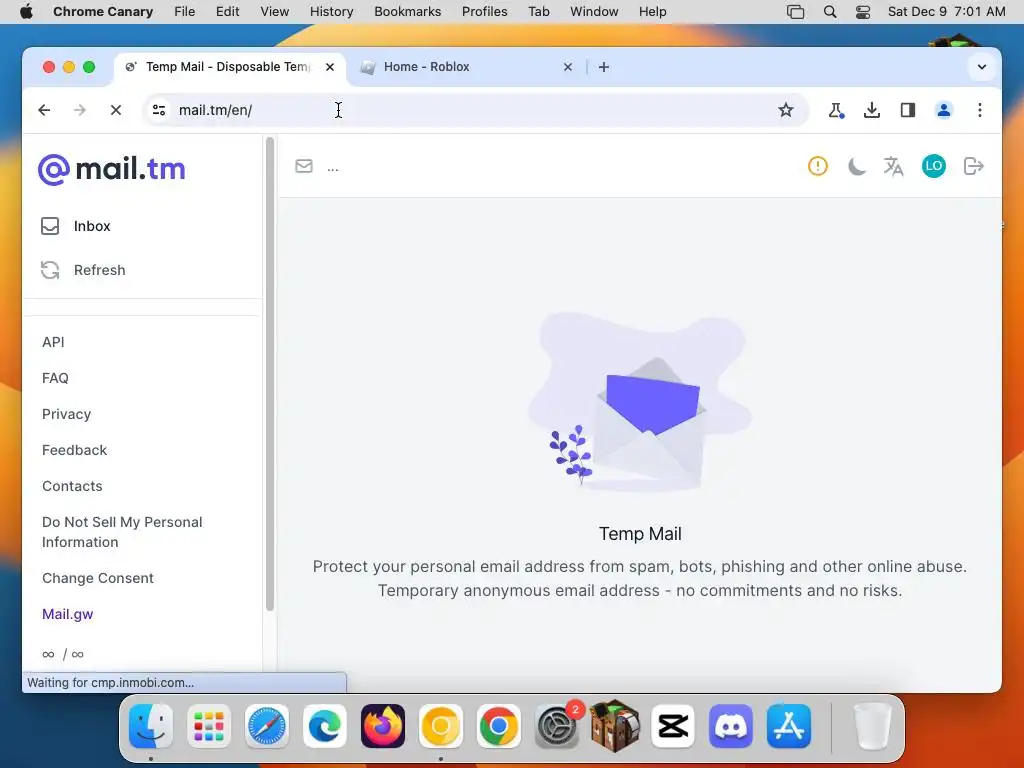Open the Chrome three-dot menu
The height and width of the screenshot is (768, 1024).
[x=980, y=110]
